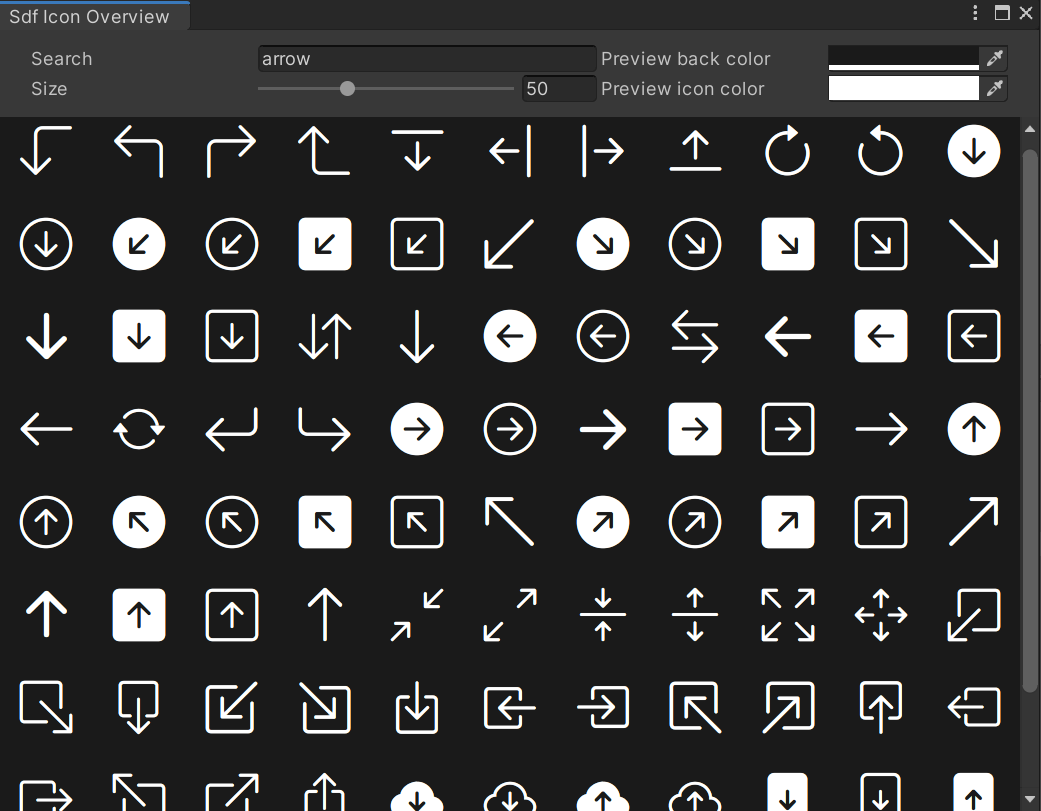This screenshot has height=811, width=1041.
Task: Pick the arrow-bar-right icon
Action: [603, 151]
